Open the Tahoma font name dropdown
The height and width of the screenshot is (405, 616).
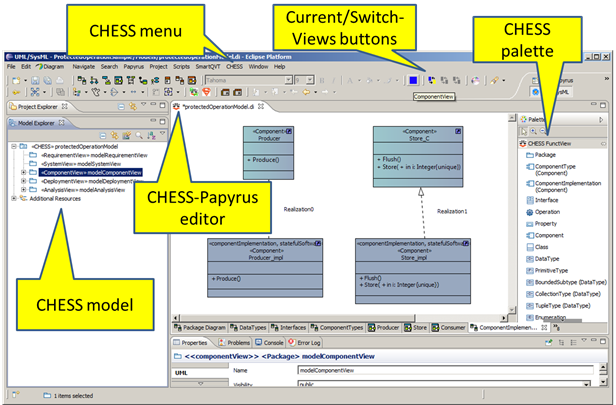click(x=288, y=80)
